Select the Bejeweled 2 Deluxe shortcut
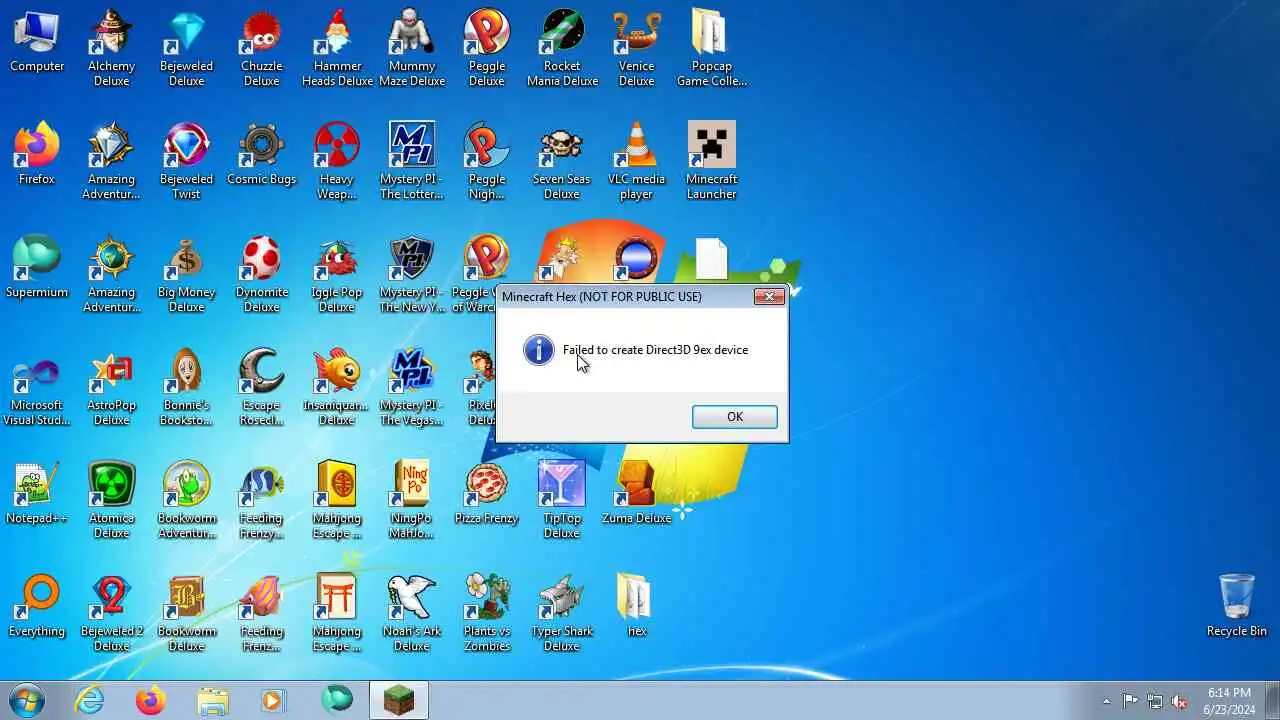Image resolution: width=1280 pixels, height=720 pixels. click(112, 613)
